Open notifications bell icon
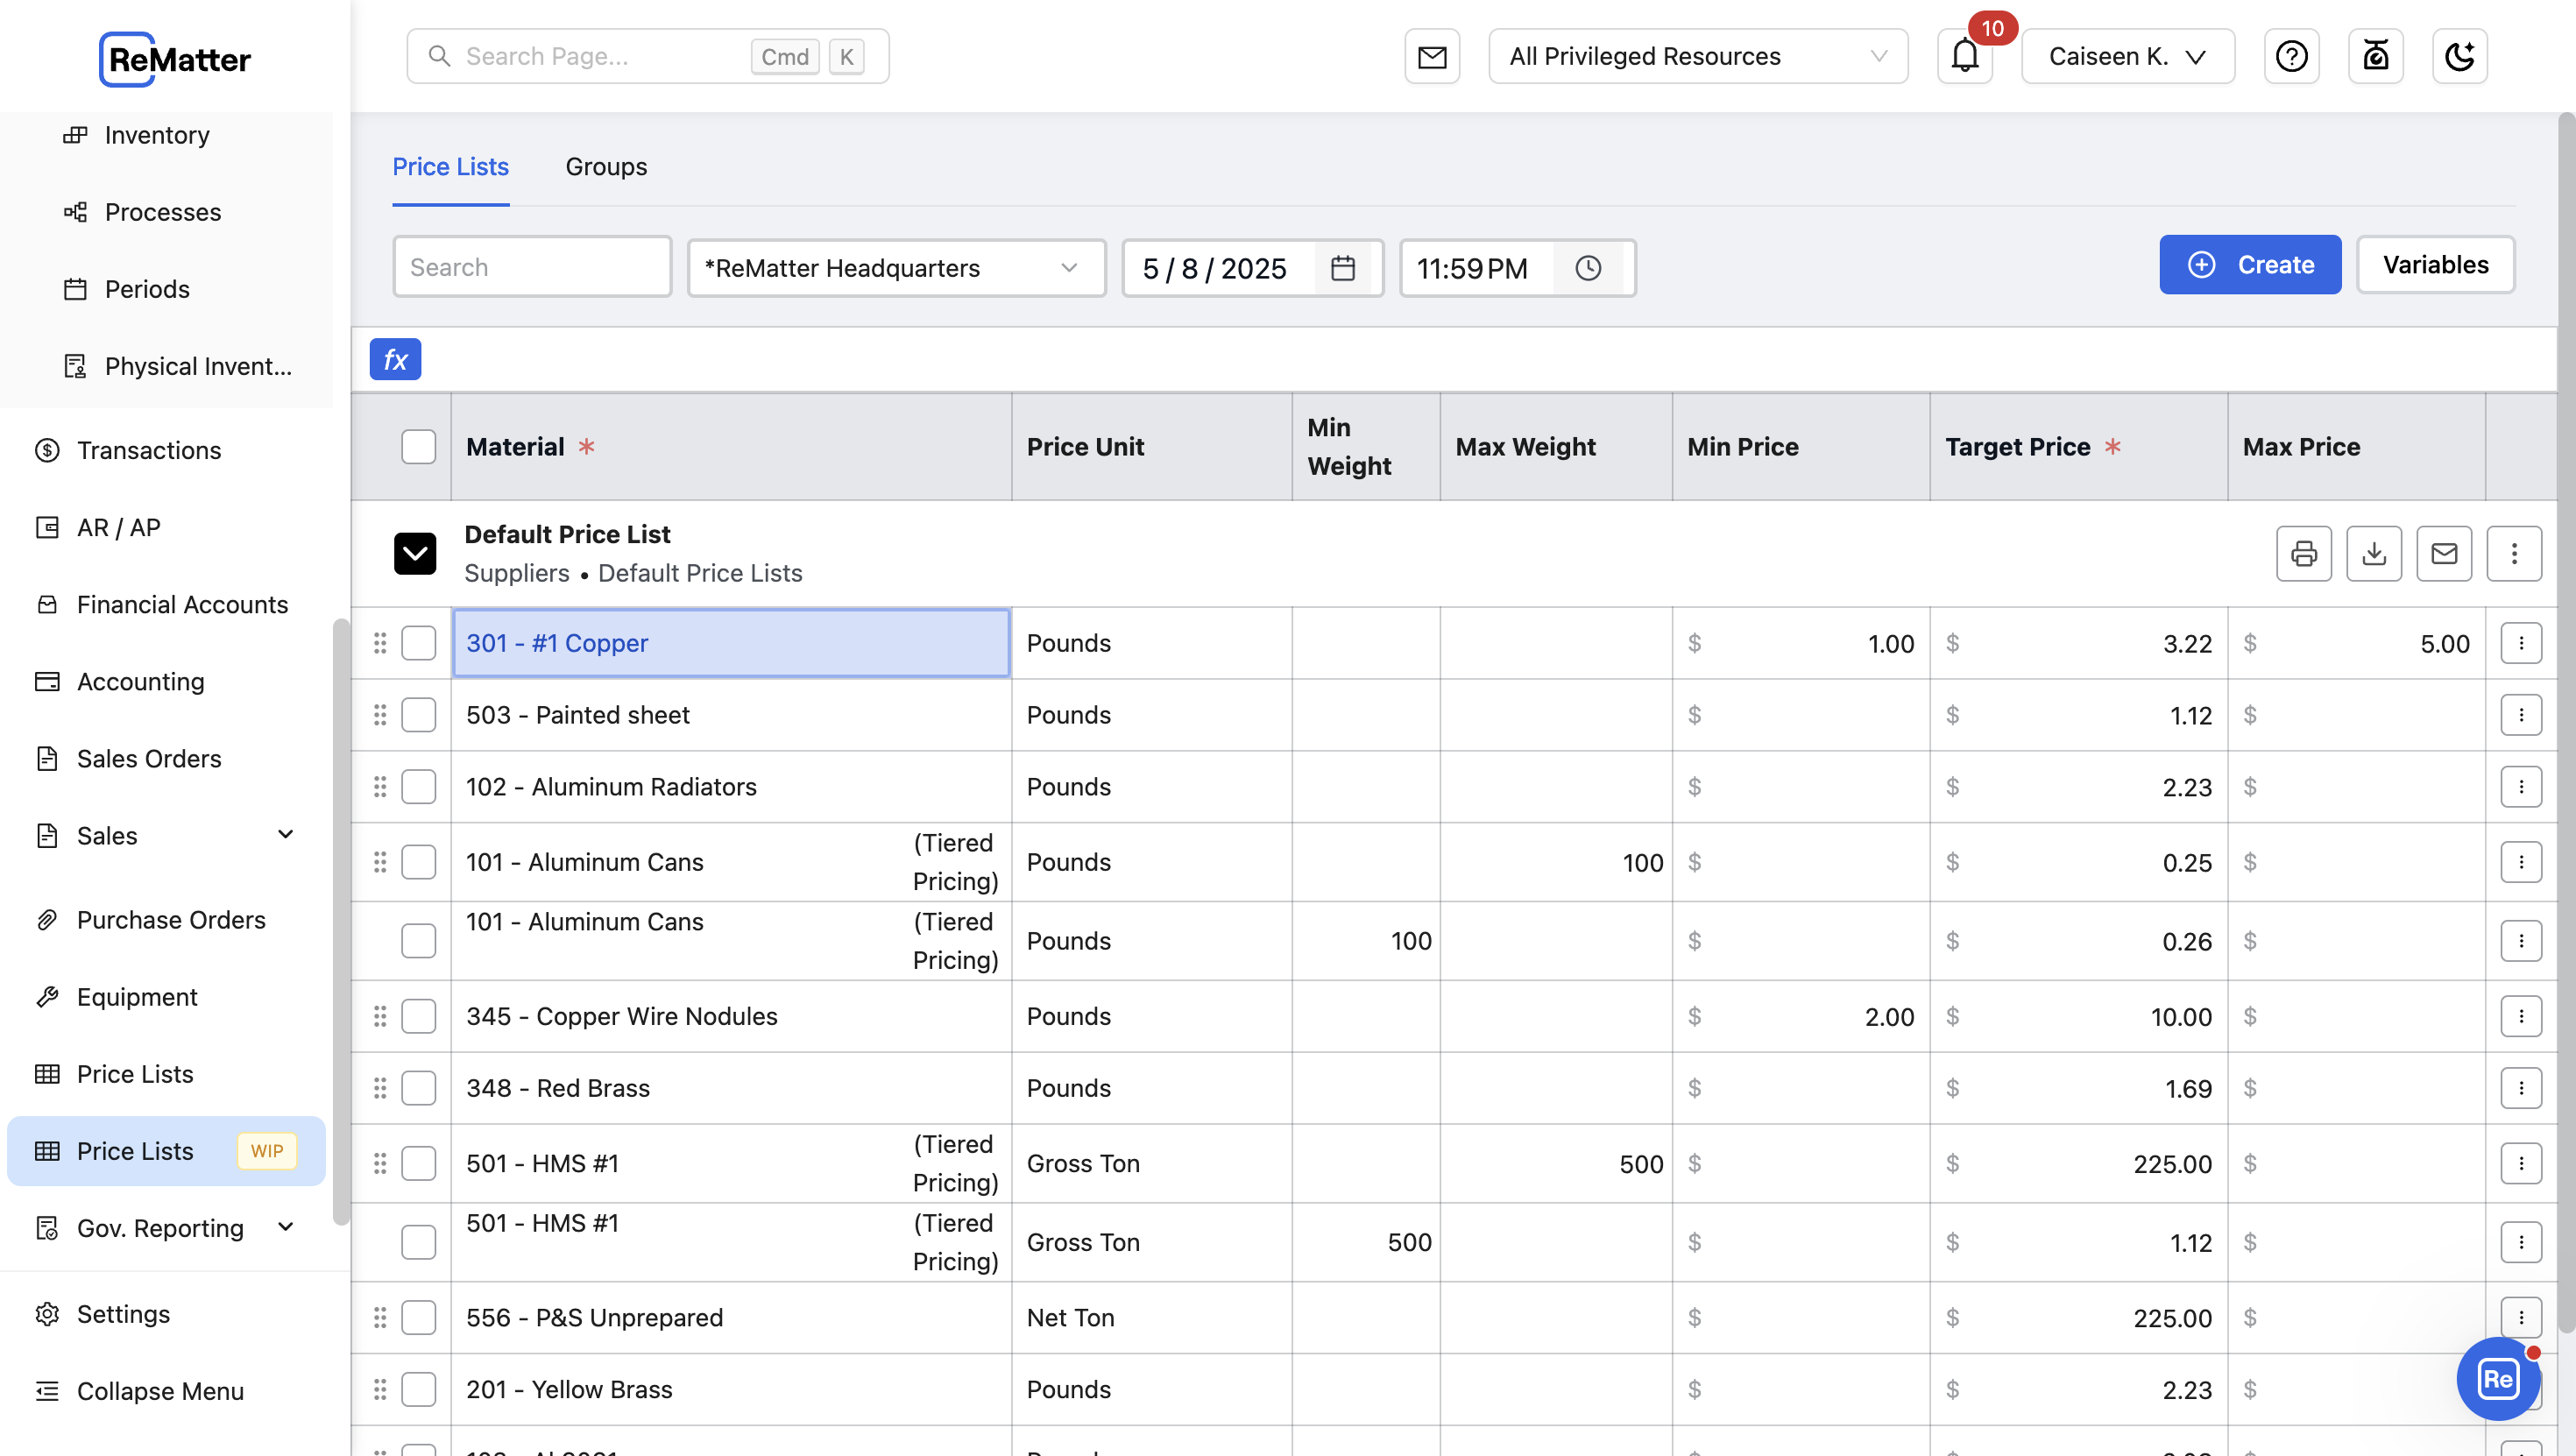The width and height of the screenshot is (2576, 1456). click(x=1964, y=57)
